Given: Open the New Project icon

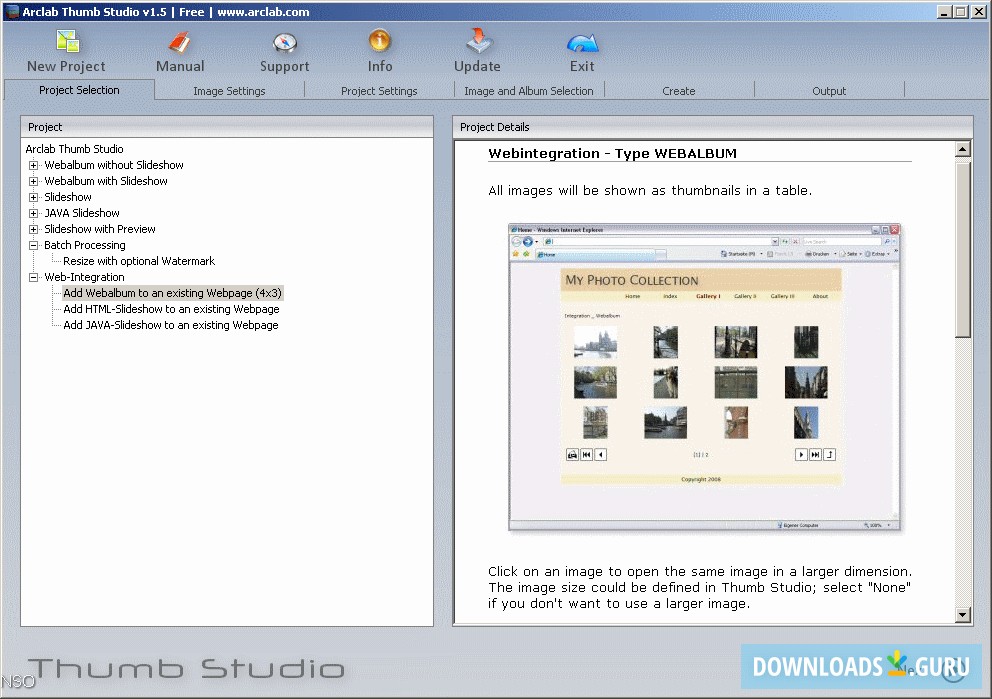Looking at the screenshot, I should pos(66,42).
